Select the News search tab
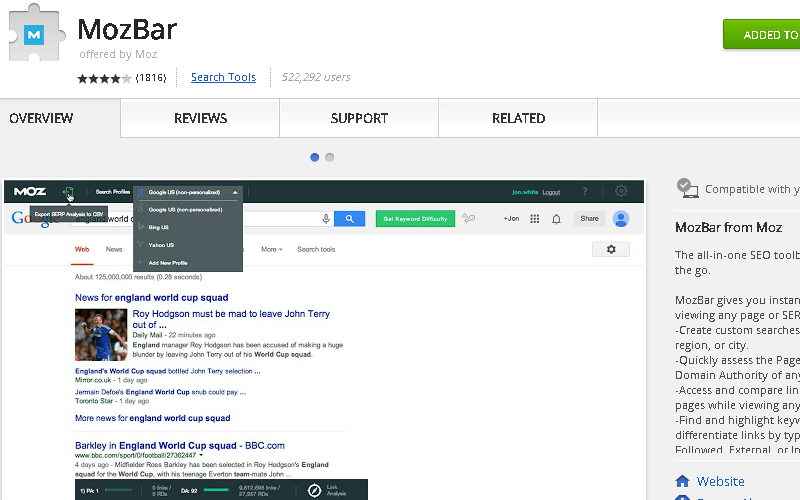The width and height of the screenshot is (800, 500). pyautogui.click(x=114, y=249)
